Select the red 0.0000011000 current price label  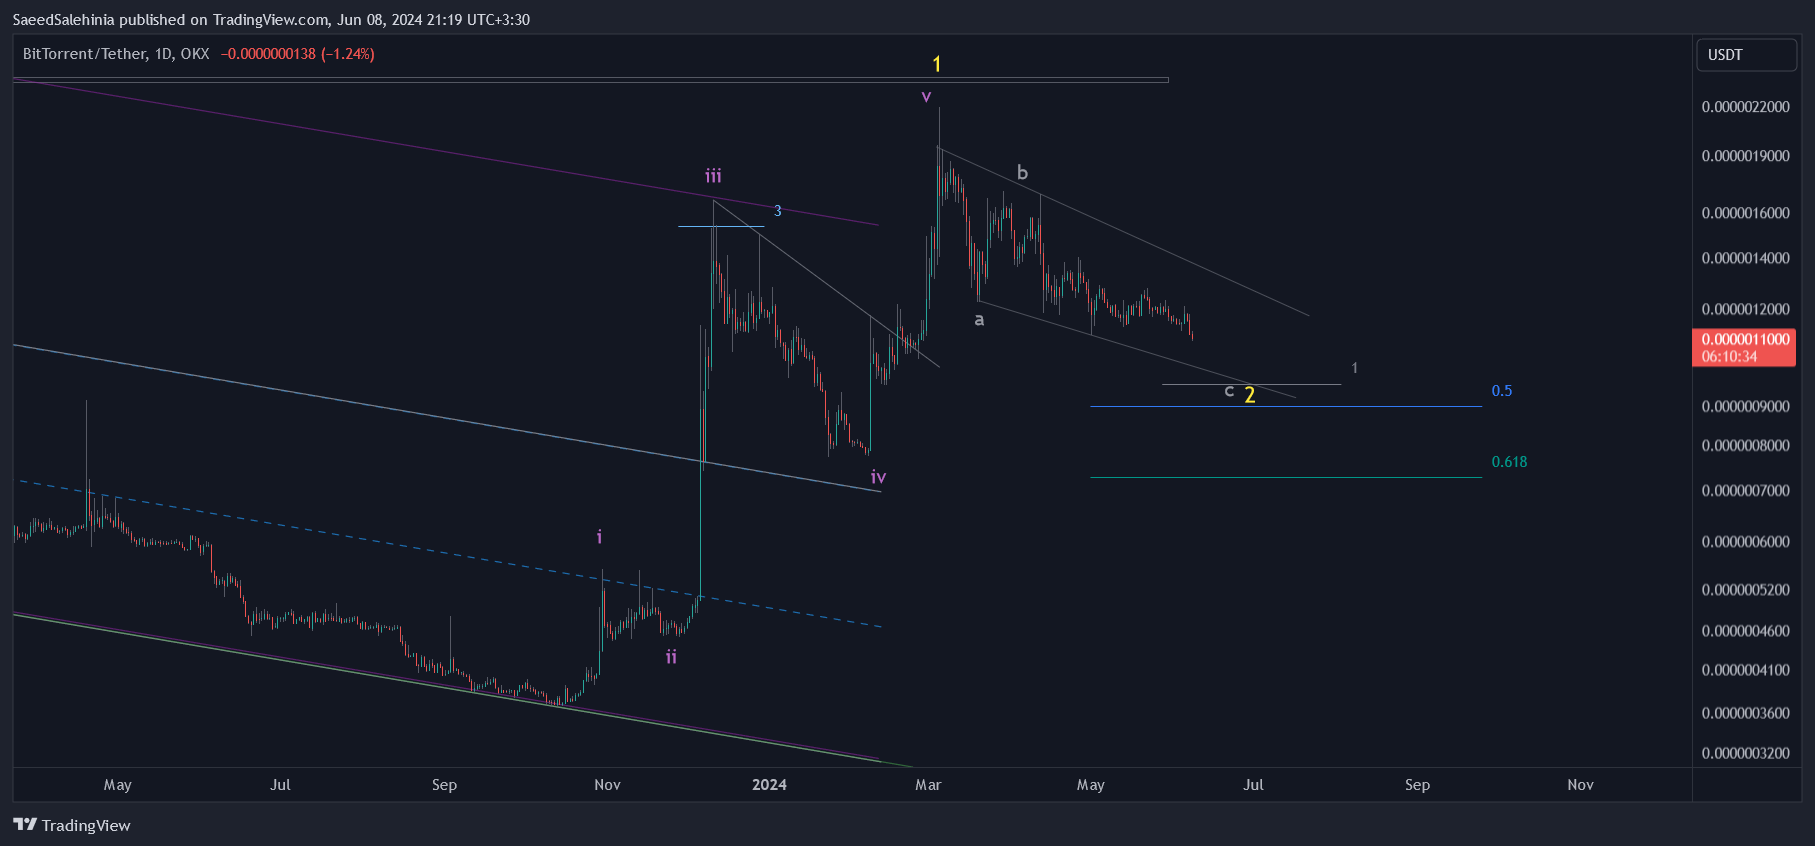click(1744, 340)
